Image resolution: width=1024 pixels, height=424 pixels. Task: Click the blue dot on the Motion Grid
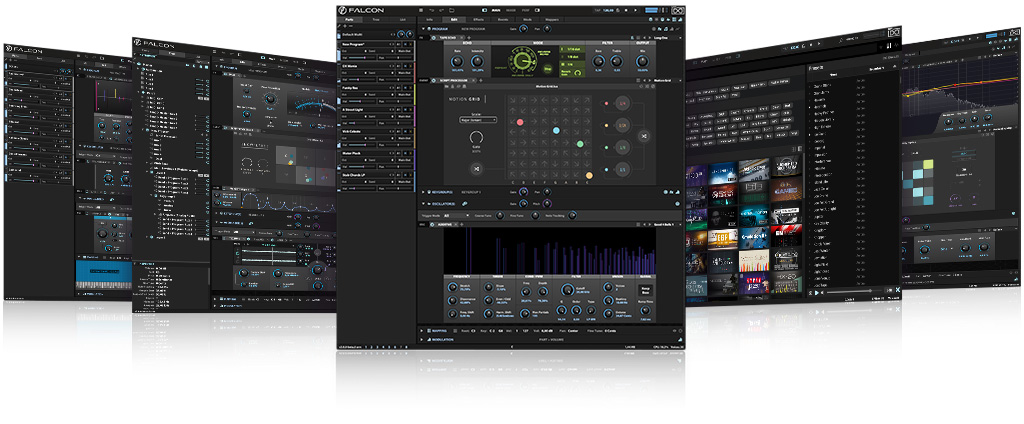coord(556,130)
